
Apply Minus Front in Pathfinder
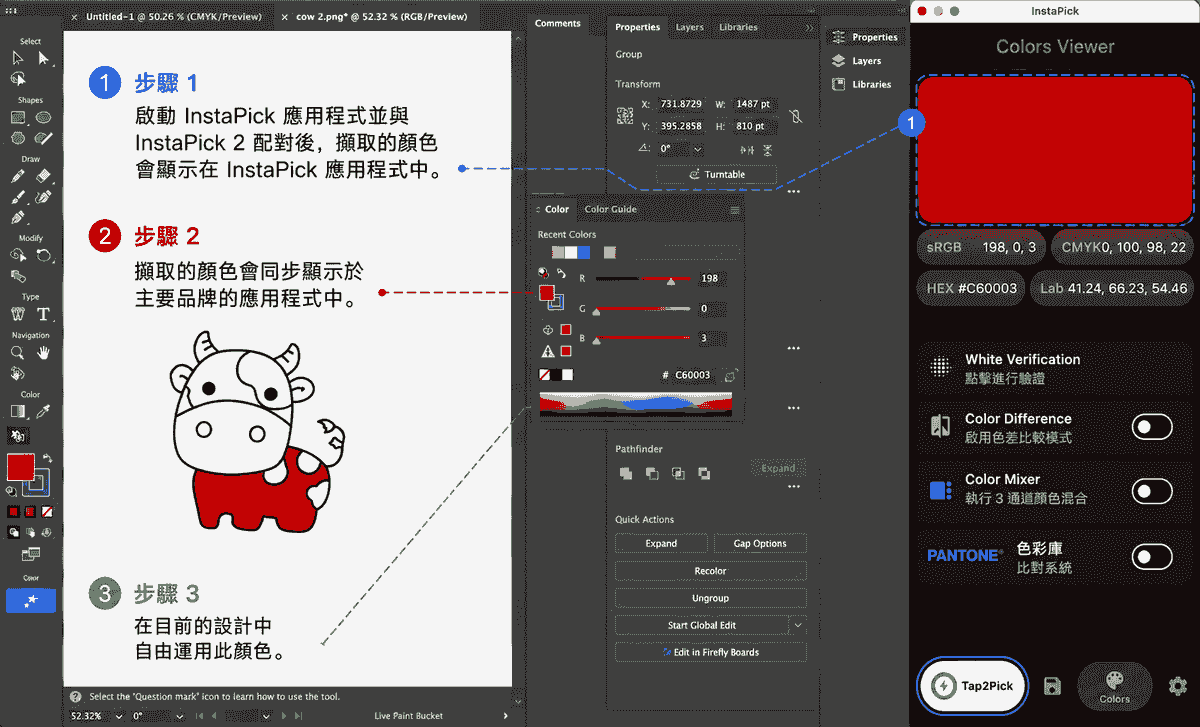(x=651, y=473)
